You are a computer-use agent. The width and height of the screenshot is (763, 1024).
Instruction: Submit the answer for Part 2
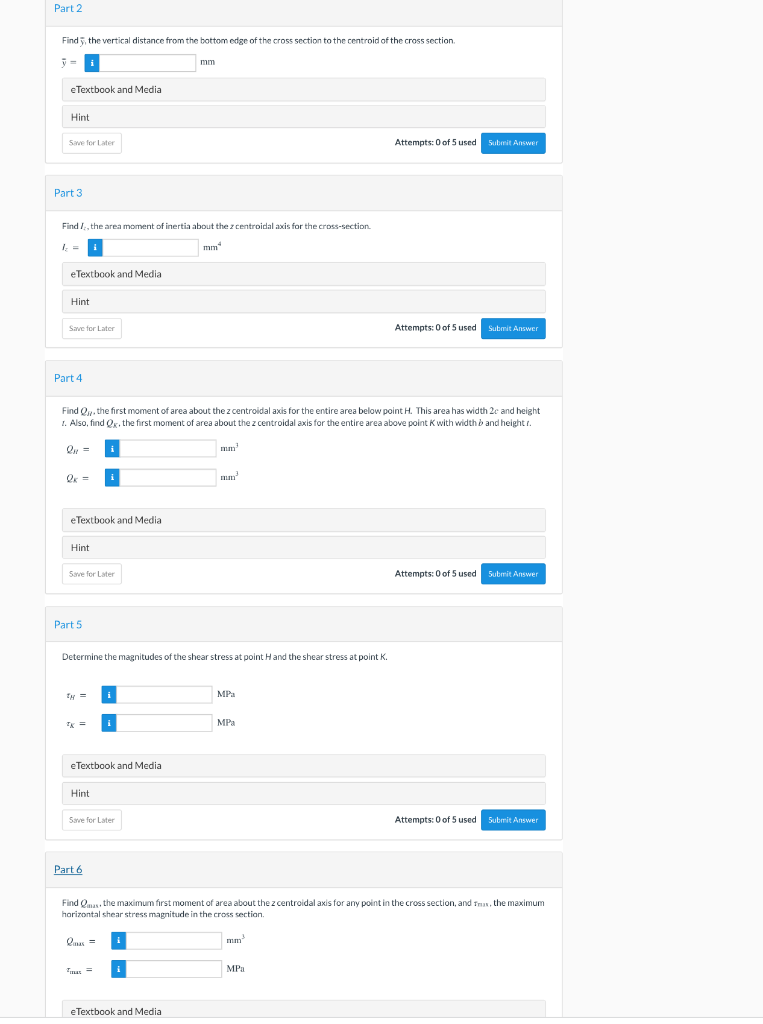click(x=513, y=143)
